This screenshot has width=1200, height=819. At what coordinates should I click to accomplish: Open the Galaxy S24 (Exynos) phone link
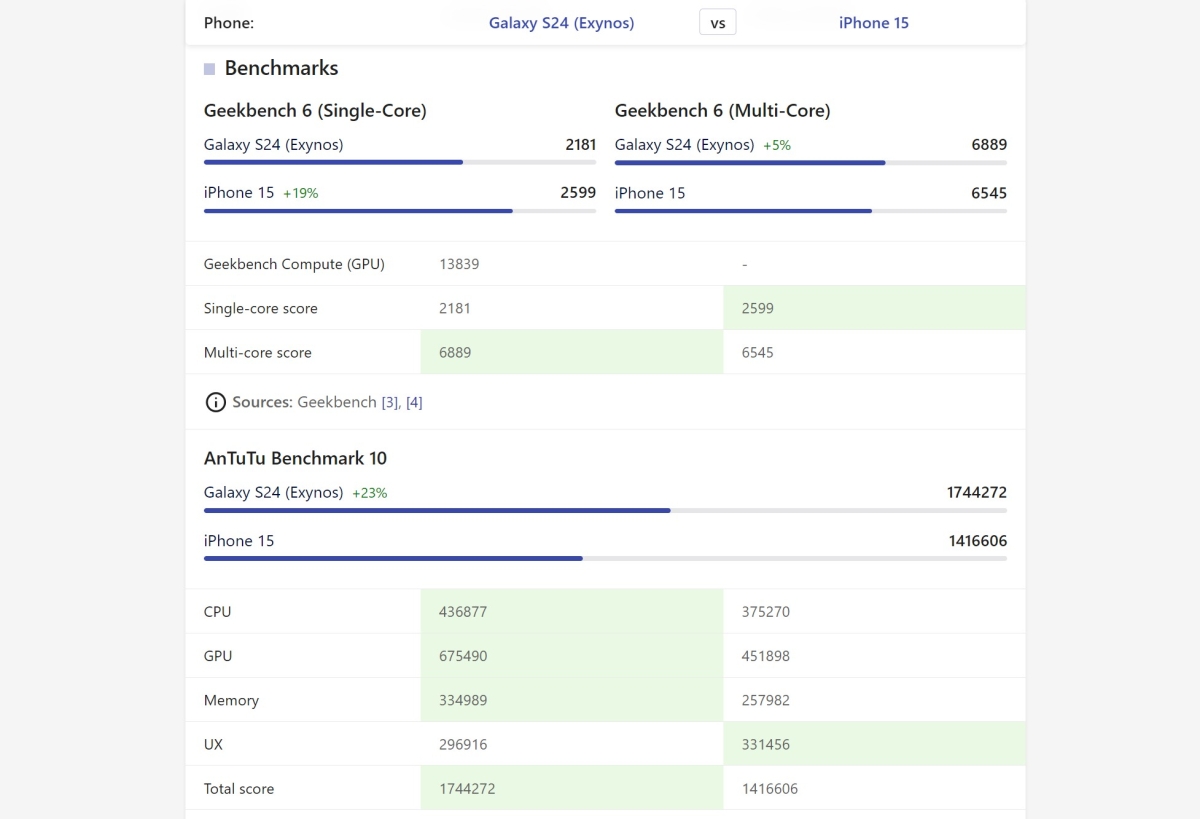pyautogui.click(x=561, y=22)
